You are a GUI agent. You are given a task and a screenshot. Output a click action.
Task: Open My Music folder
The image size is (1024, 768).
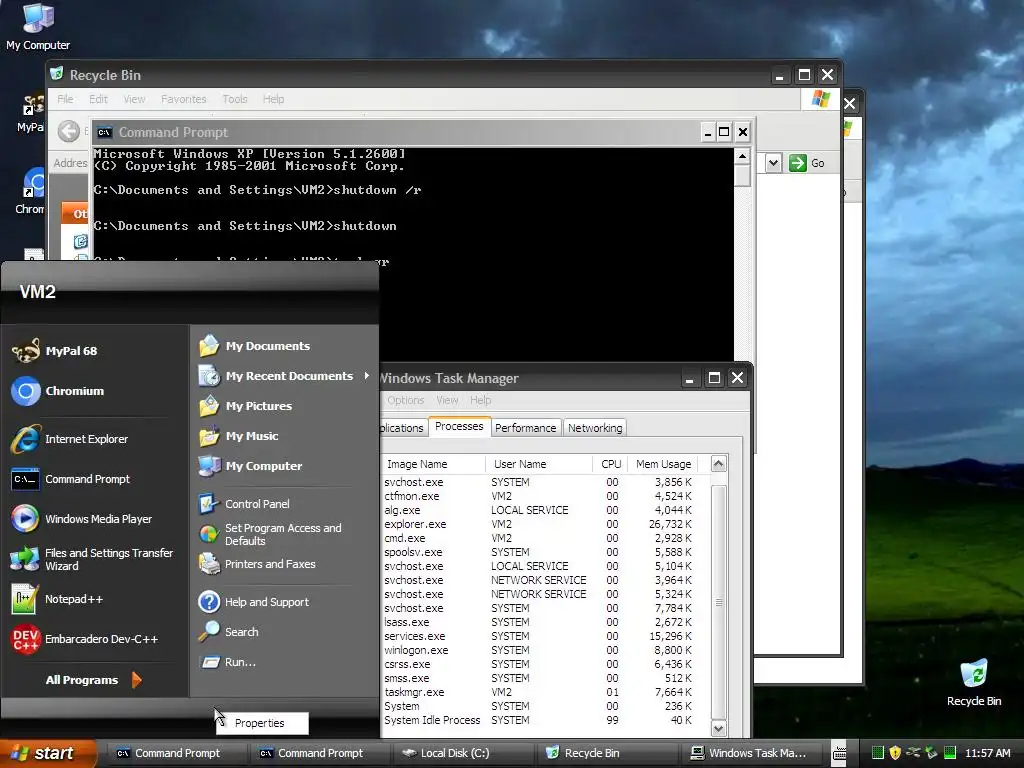[238, 436]
